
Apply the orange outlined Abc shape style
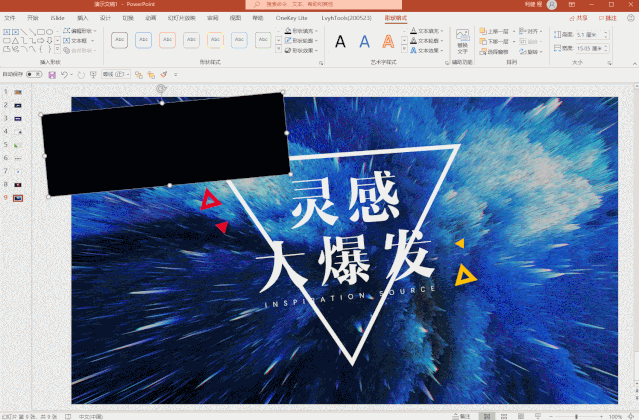point(167,40)
